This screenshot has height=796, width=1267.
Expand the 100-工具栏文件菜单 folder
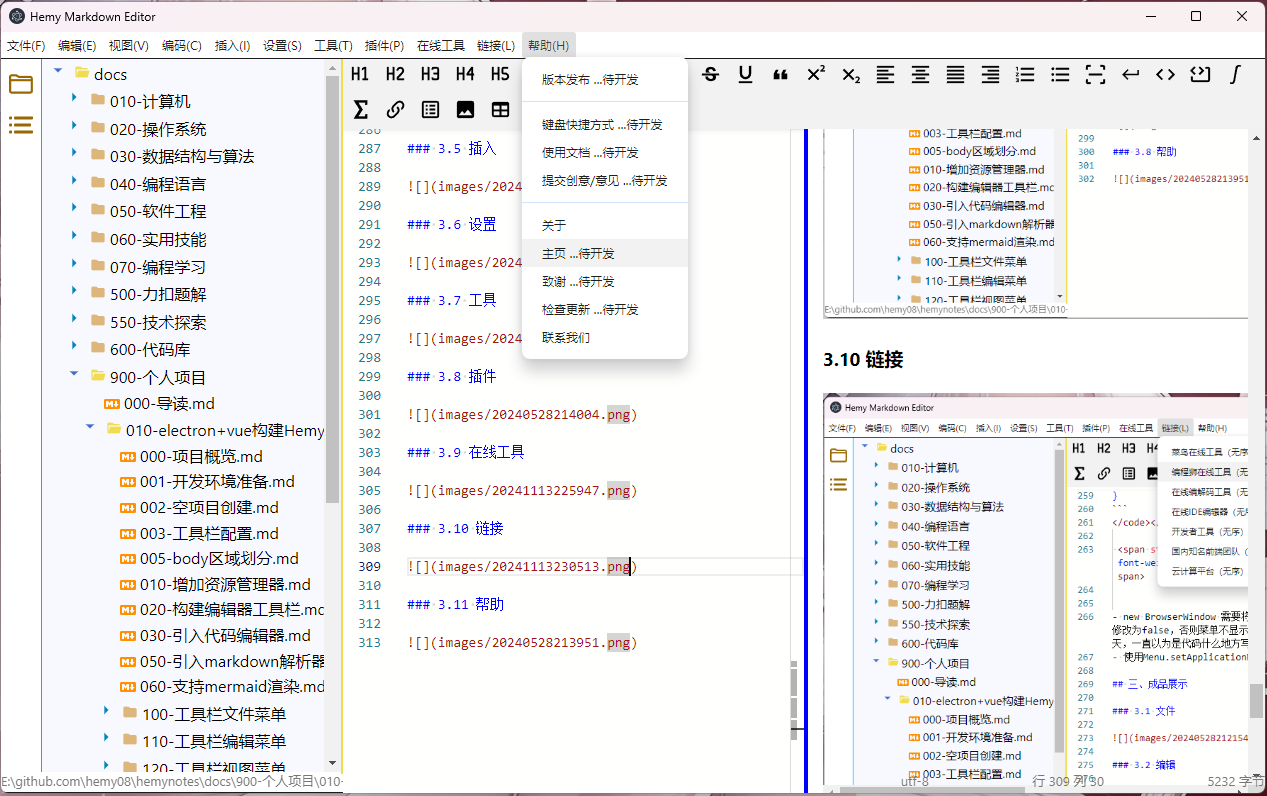pos(106,712)
